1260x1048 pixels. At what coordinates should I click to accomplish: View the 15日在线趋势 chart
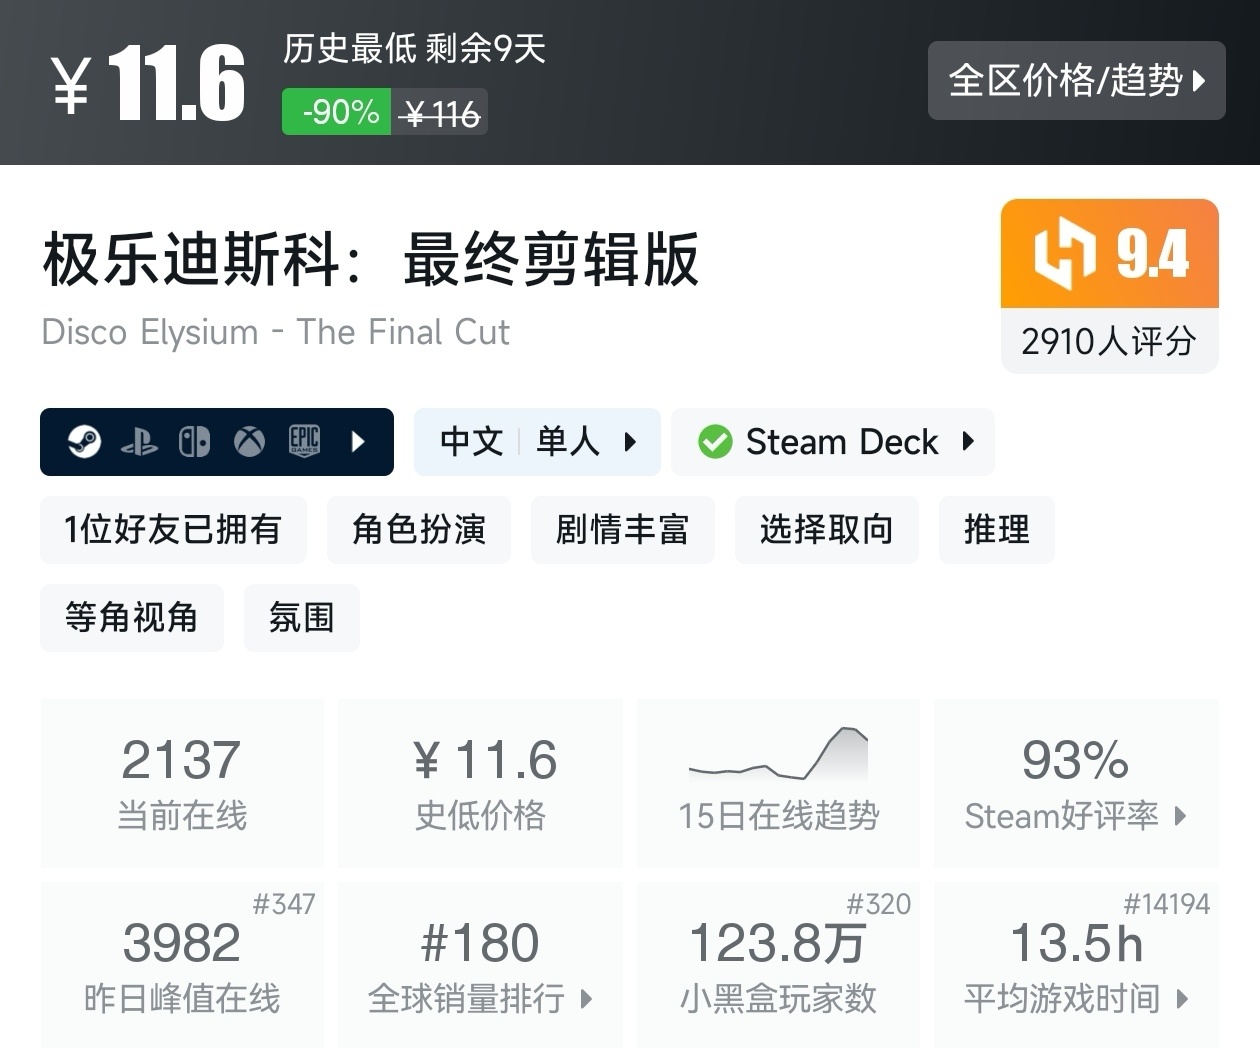(x=778, y=783)
